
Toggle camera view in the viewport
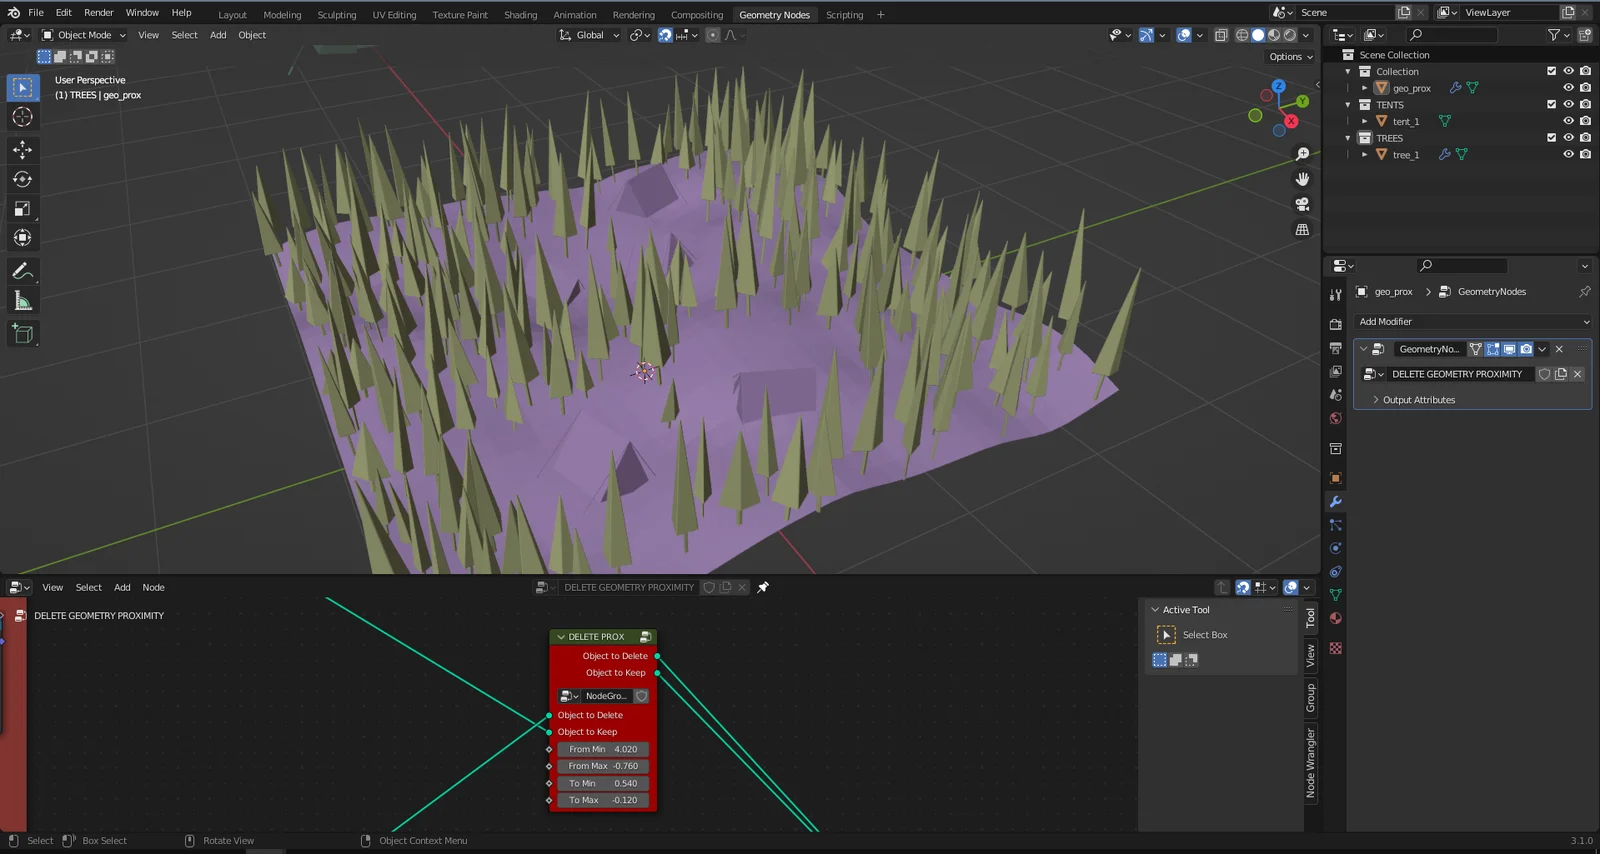point(1302,204)
